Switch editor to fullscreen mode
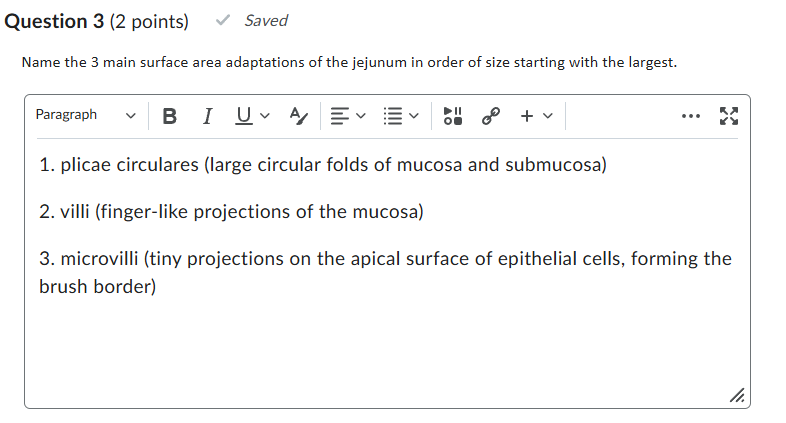The image size is (786, 423). 729,116
